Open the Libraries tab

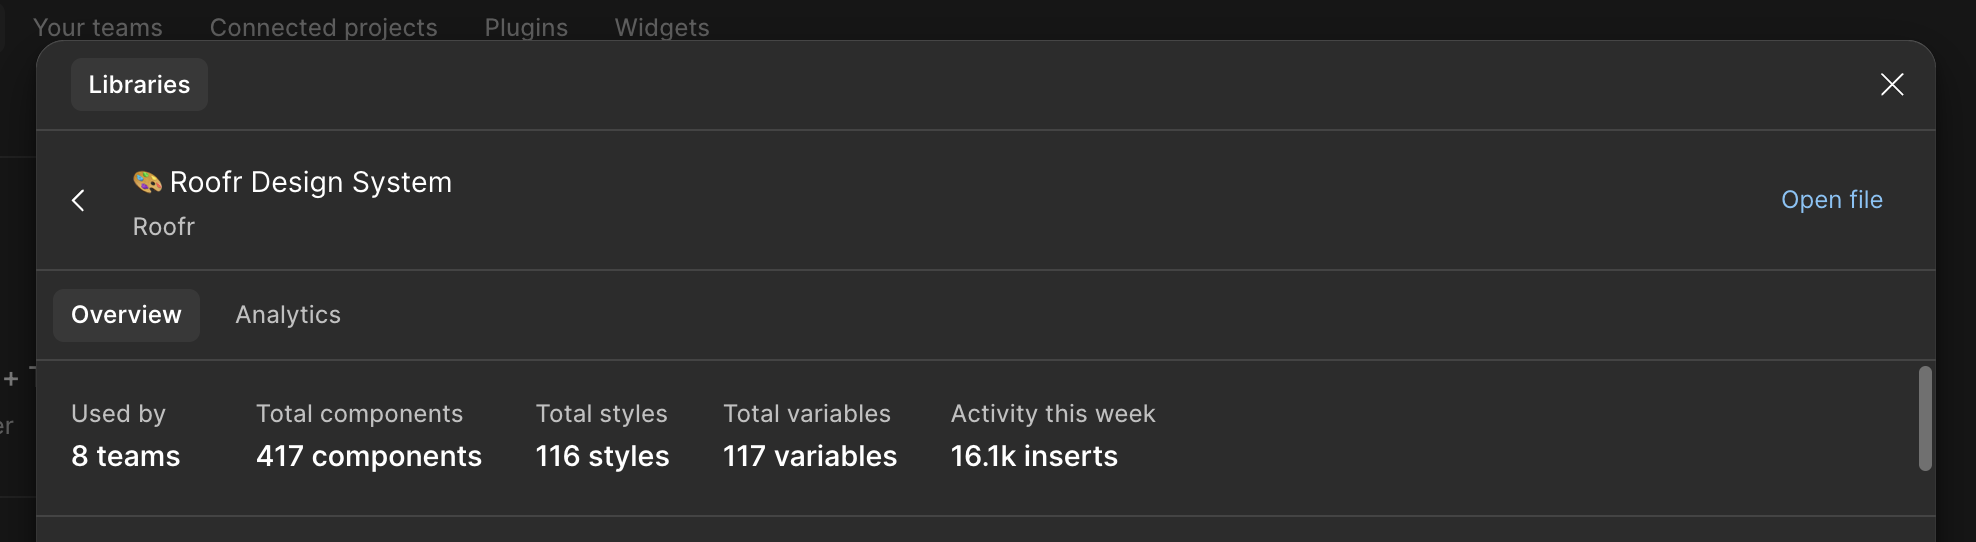pos(139,85)
